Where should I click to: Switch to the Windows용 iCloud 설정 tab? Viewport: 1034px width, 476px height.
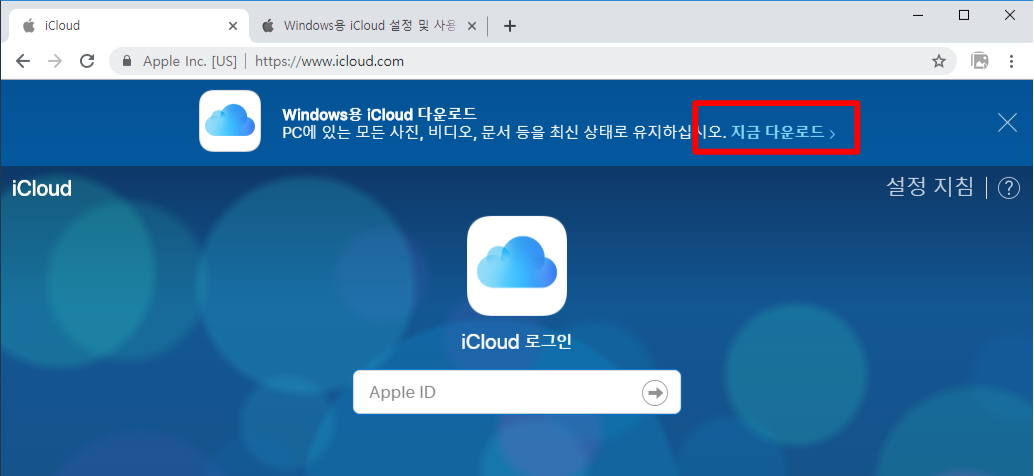369,26
